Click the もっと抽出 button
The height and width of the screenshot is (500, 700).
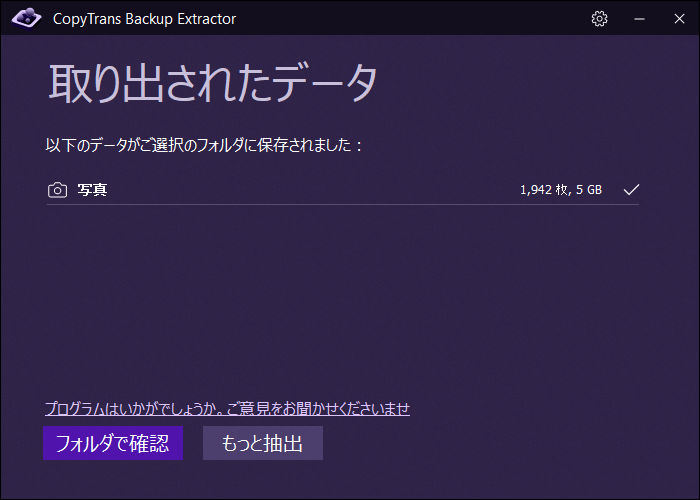tap(263, 443)
